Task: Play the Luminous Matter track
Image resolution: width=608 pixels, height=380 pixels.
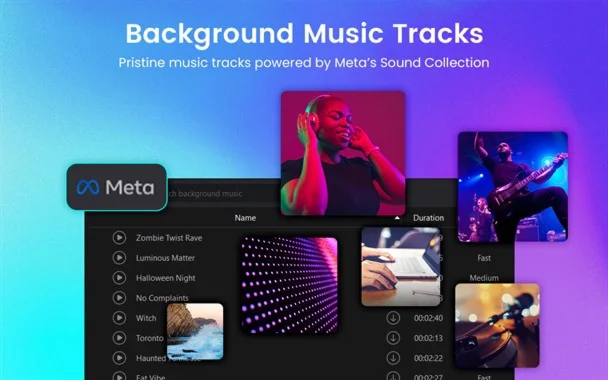Action: (x=119, y=258)
